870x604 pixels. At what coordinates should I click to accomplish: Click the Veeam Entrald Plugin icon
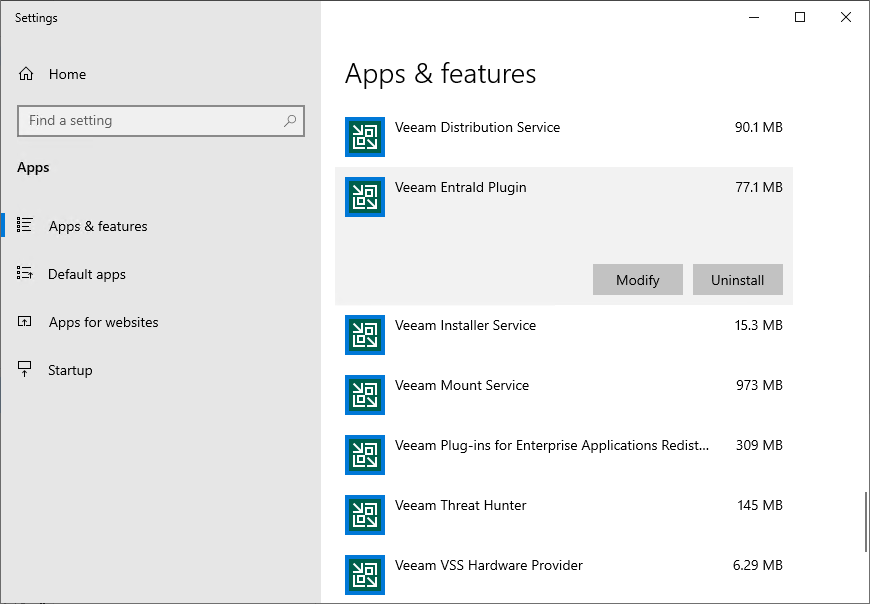coord(365,197)
